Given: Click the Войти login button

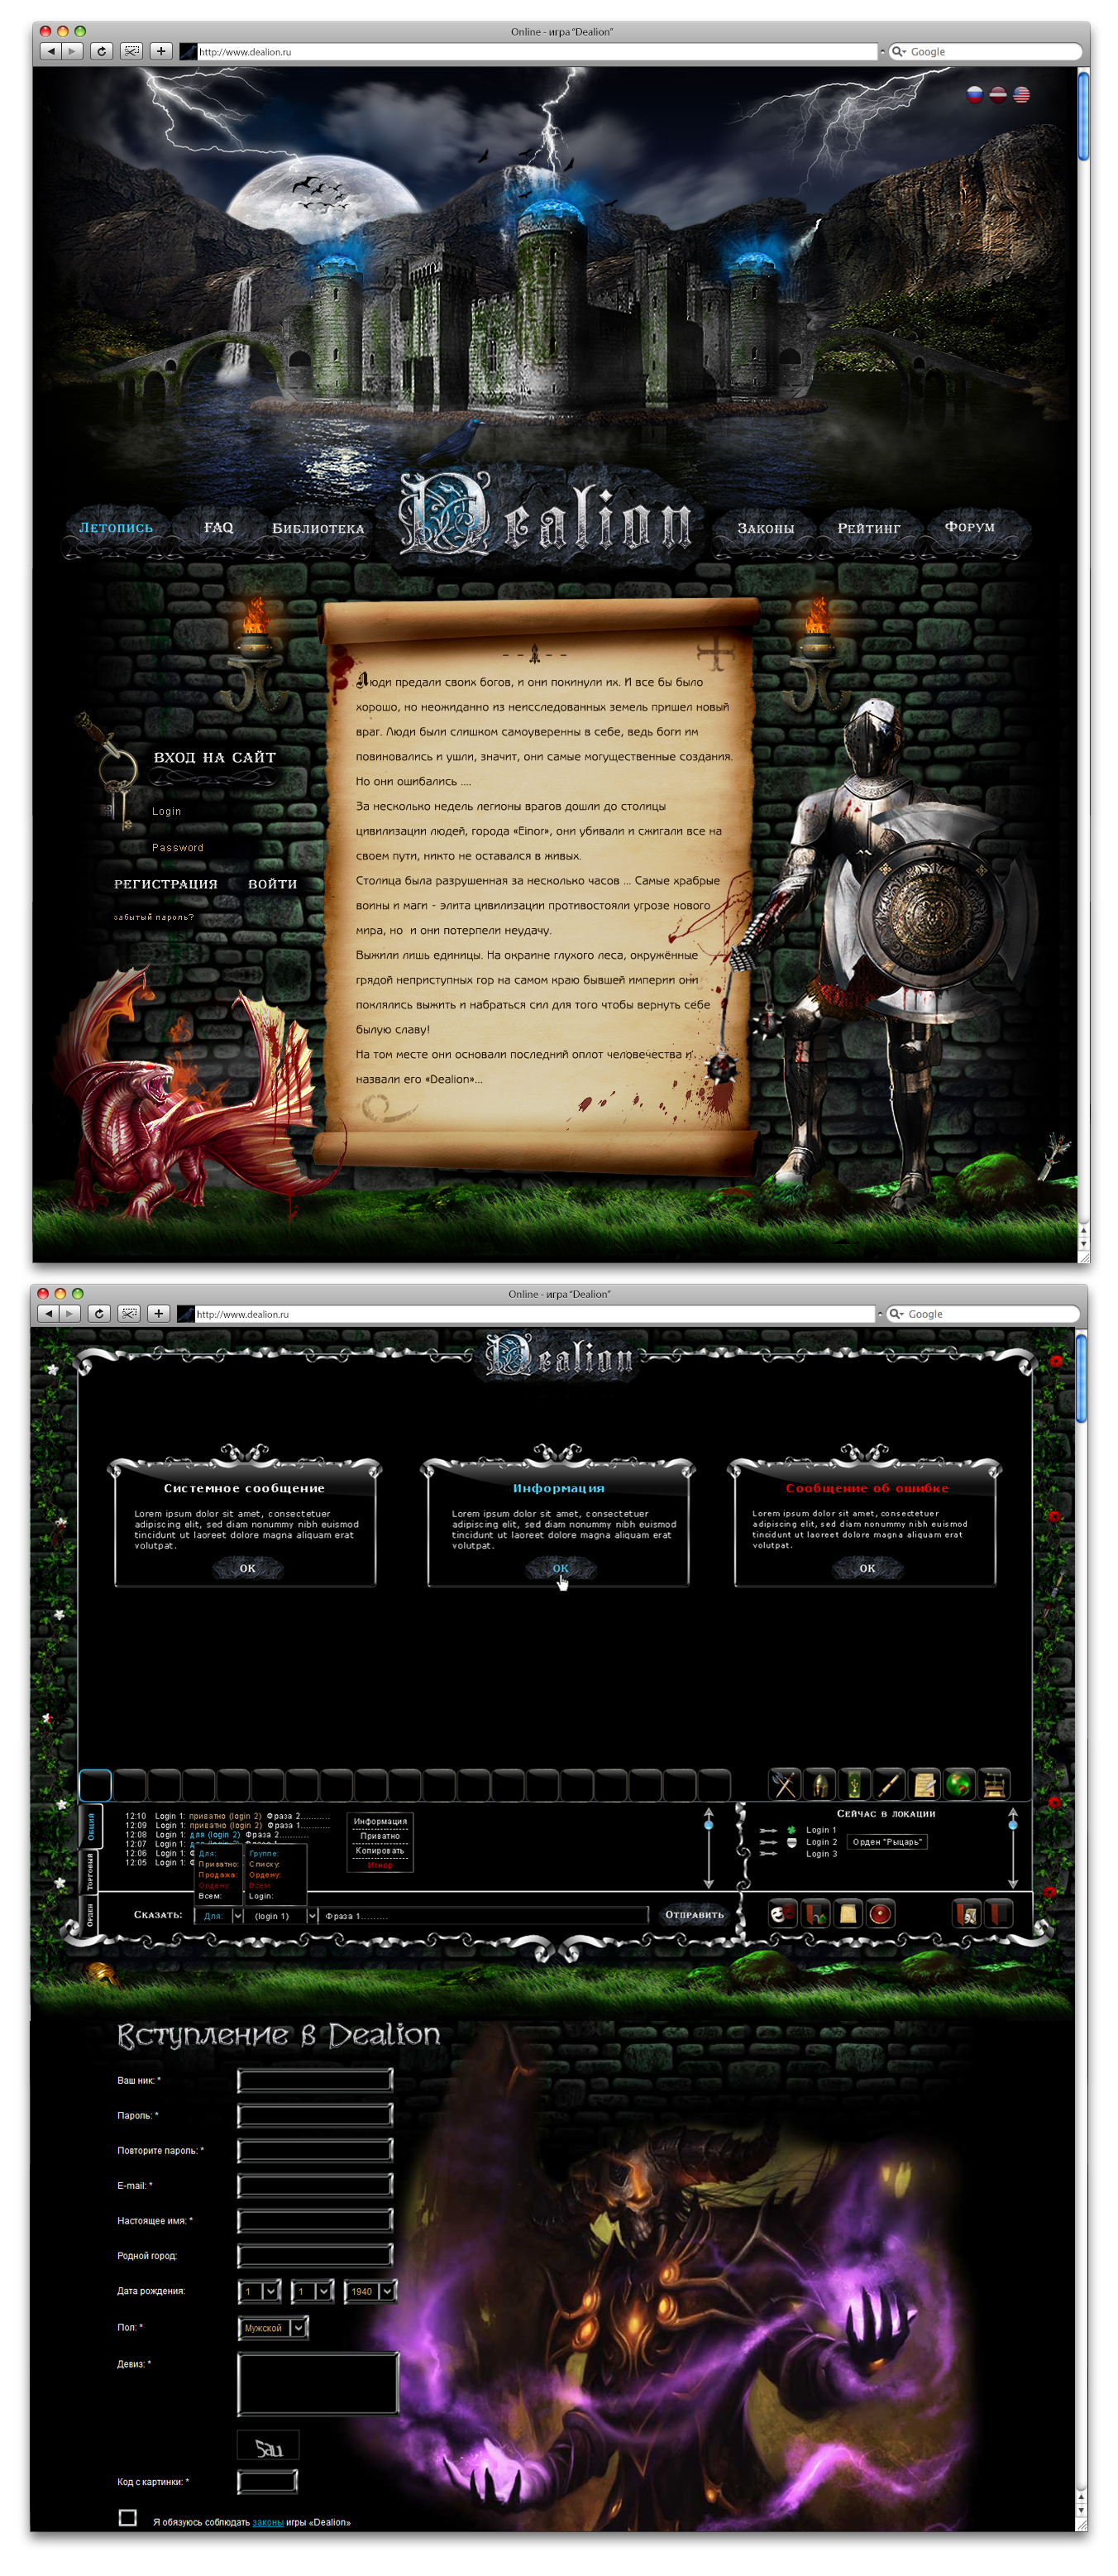Looking at the screenshot, I should click(272, 884).
